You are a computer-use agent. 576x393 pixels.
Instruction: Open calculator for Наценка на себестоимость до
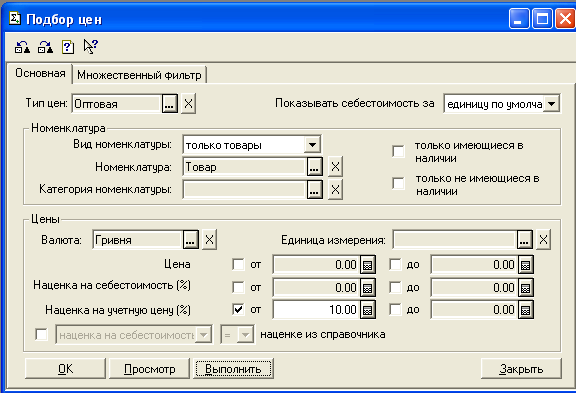click(526, 288)
